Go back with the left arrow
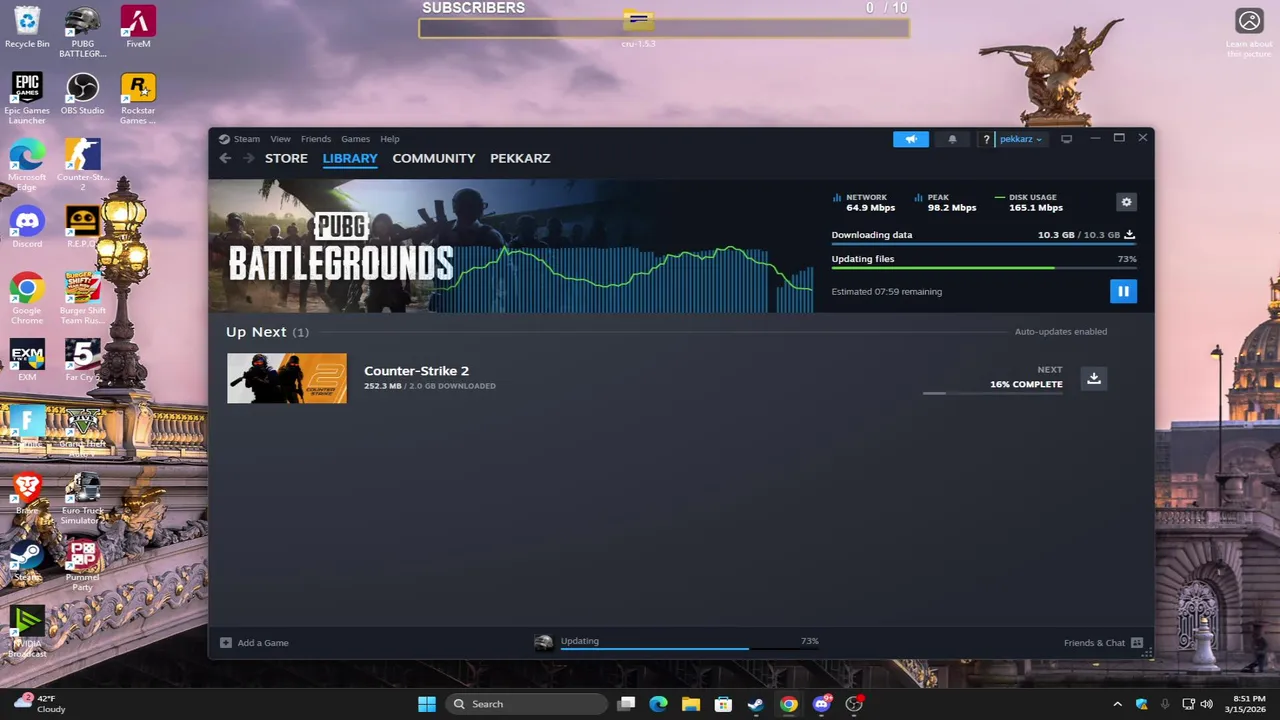The image size is (1280, 720). (x=225, y=158)
